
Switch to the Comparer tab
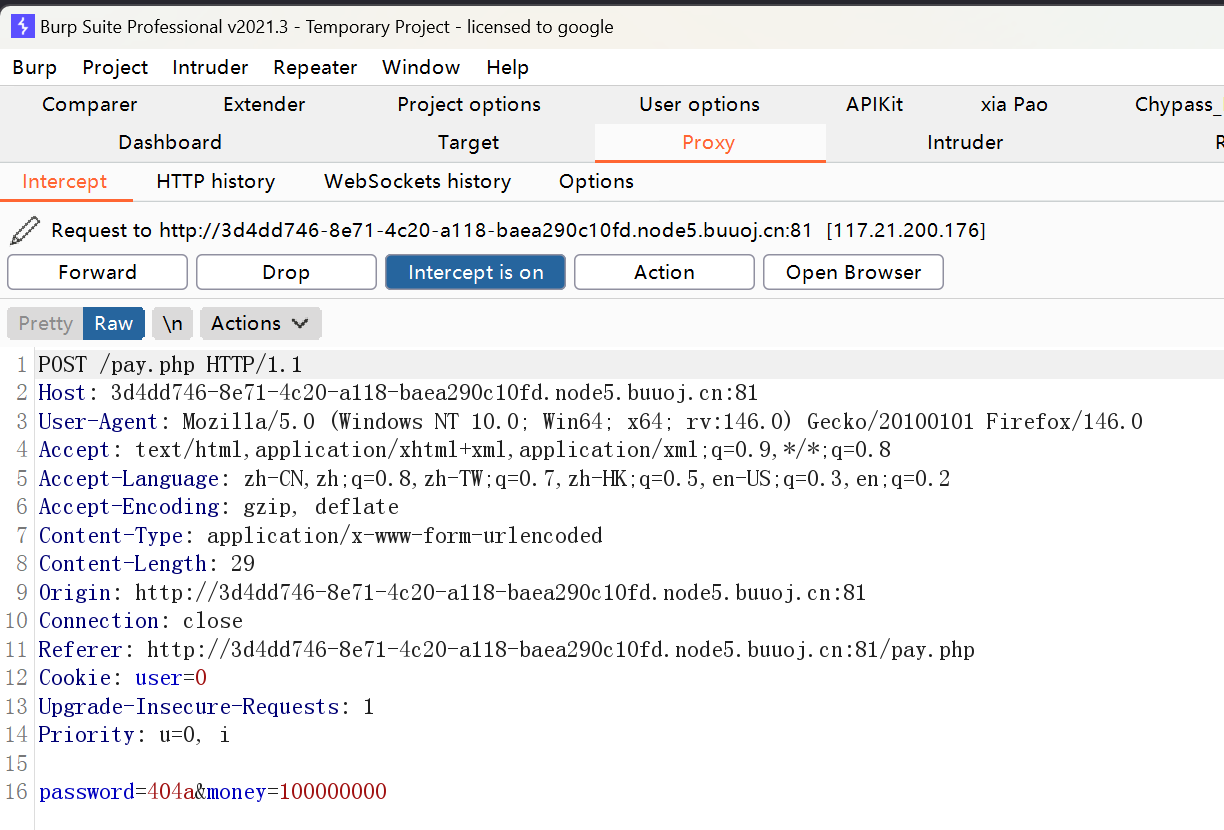click(90, 104)
